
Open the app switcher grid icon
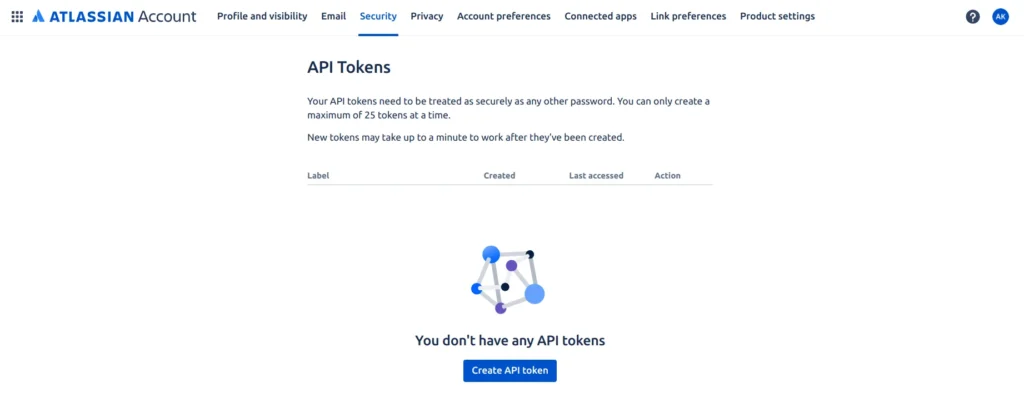pos(17,17)
